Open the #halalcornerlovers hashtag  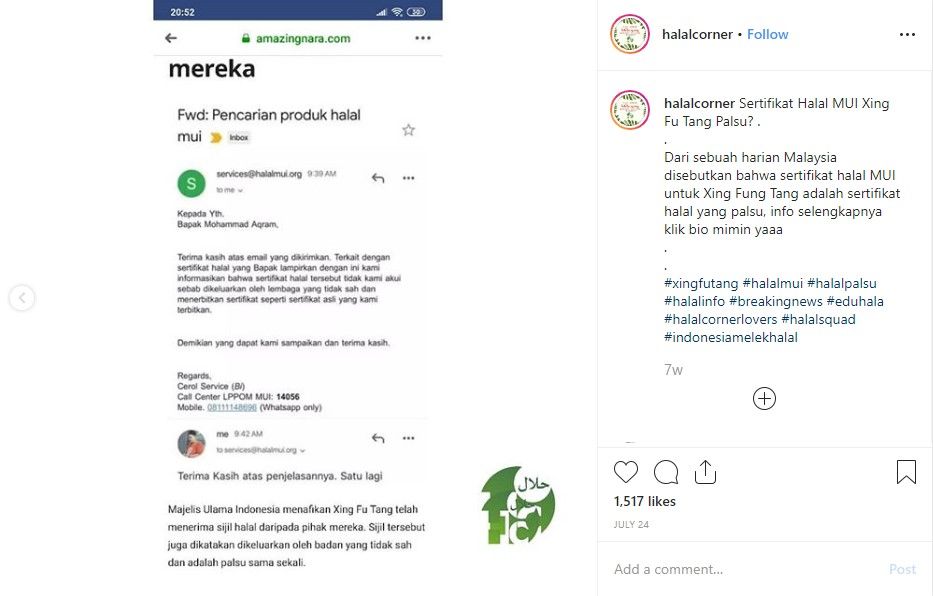[721, 319]
